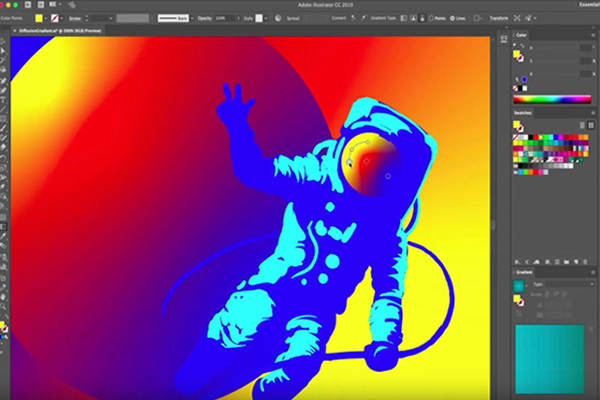Select the Swatches panel tab
Viewport: 600px width, 400px height.
pyautogui.click(x=523, y=113)
